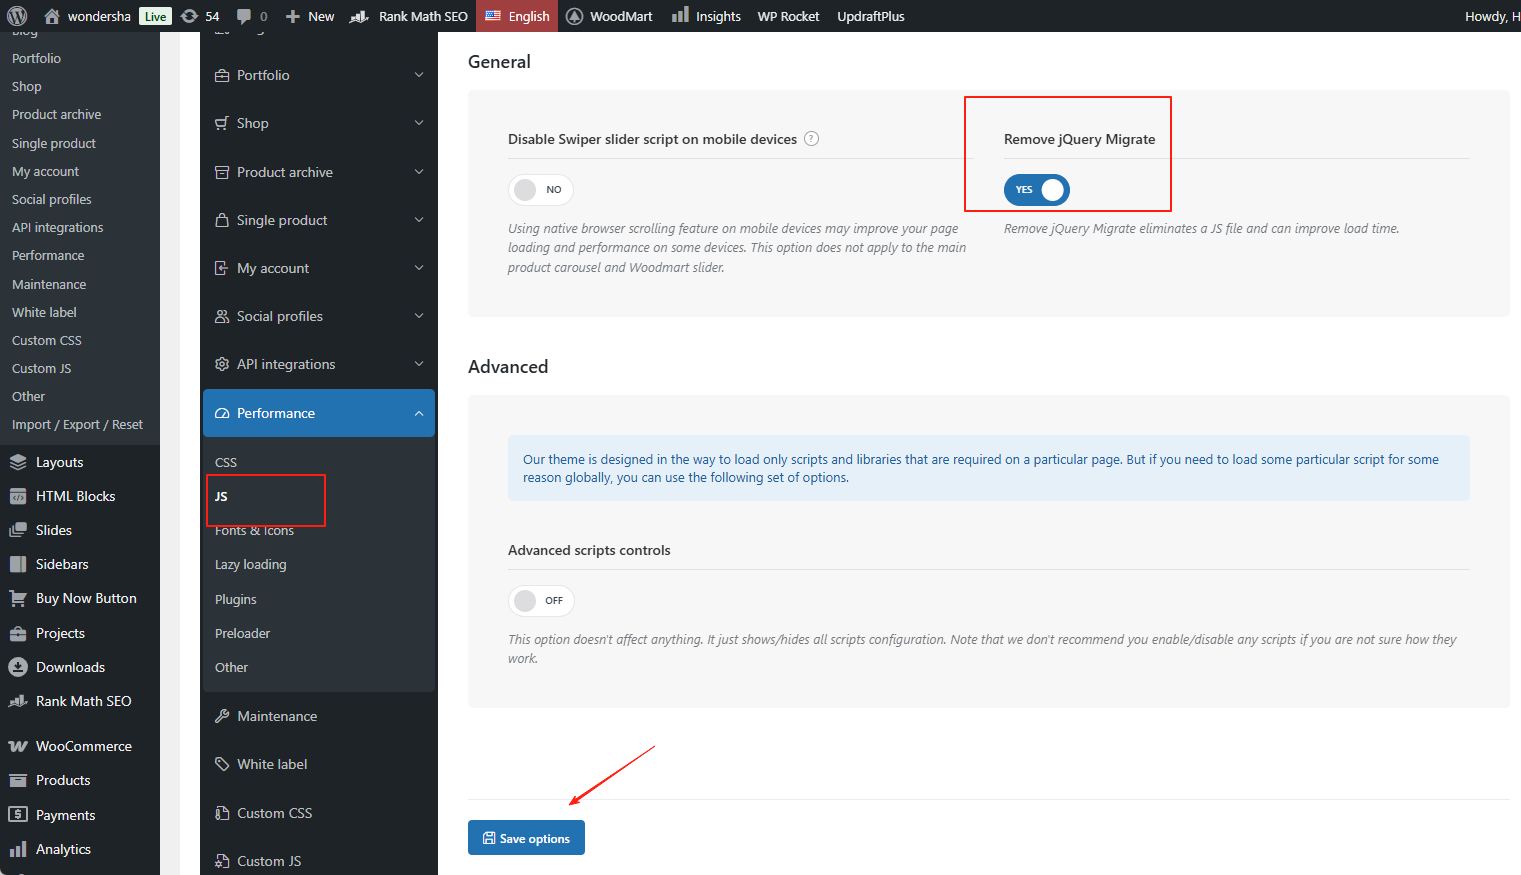Enable the Advanced scripts controls toggle
1521x875 pixels.
click(x=540, y=600)
